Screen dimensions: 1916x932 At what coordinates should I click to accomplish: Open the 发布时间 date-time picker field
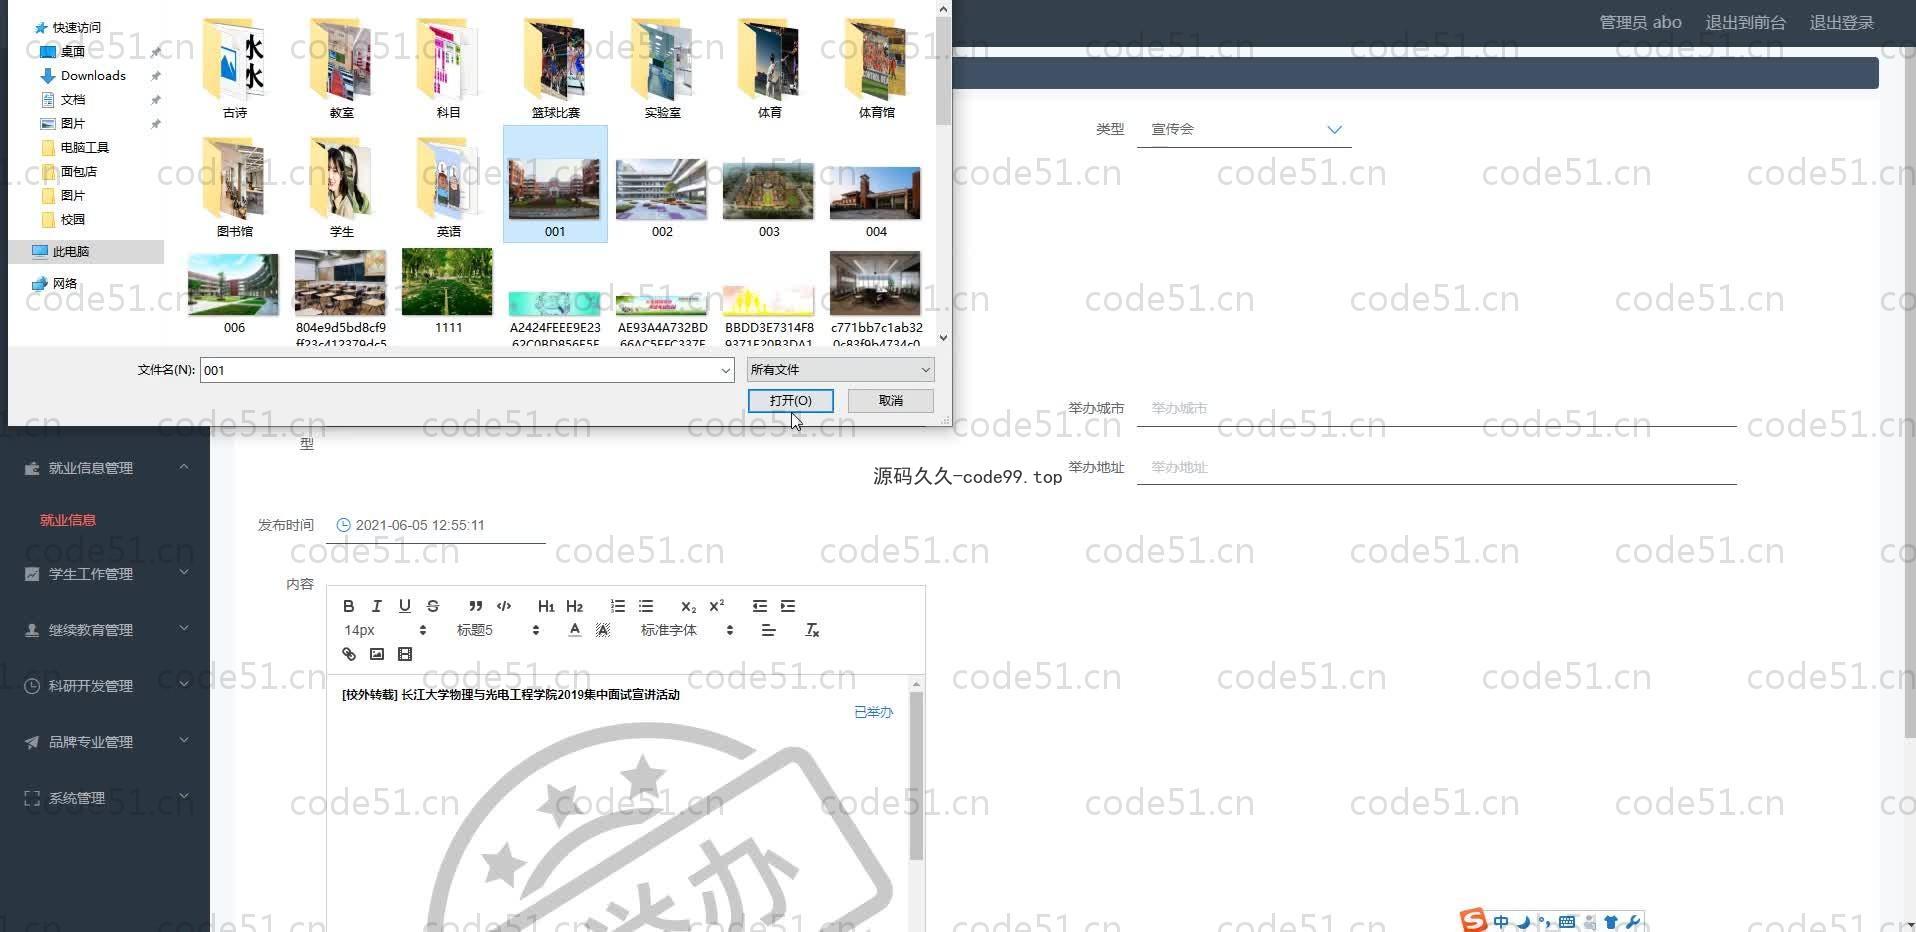[436, 525]
